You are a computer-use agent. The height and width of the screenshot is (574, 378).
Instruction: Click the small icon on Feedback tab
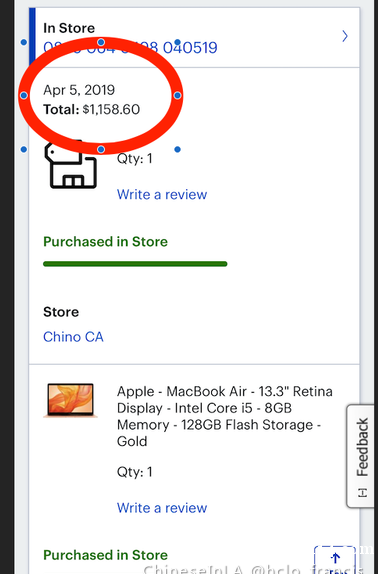[362, 492]
